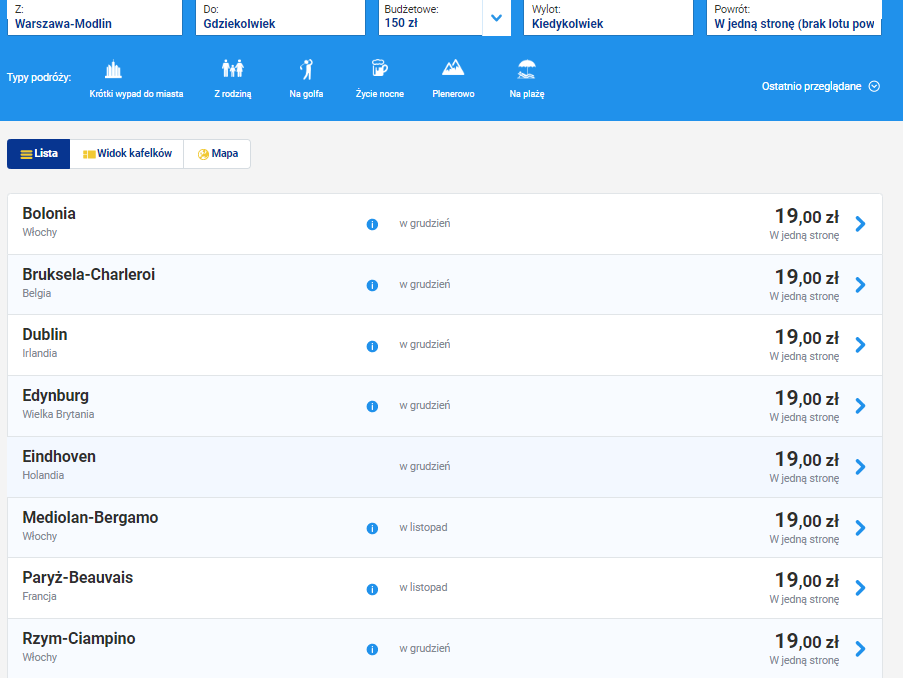Expand the budget 150 zł dropdown arrow
903x678 pixels.
point(496,18)
